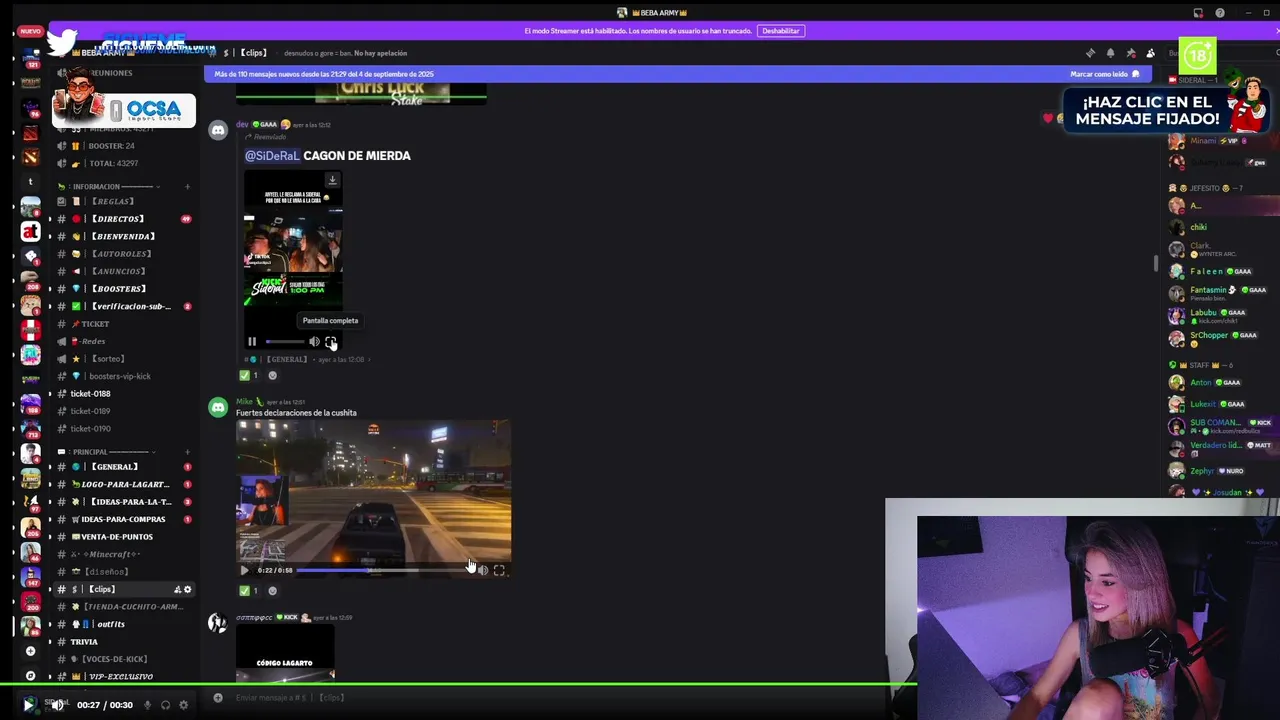
Task: Open fullscreen for Mike's GTA video
Action: pyautogui.click(x=499, y=570)
